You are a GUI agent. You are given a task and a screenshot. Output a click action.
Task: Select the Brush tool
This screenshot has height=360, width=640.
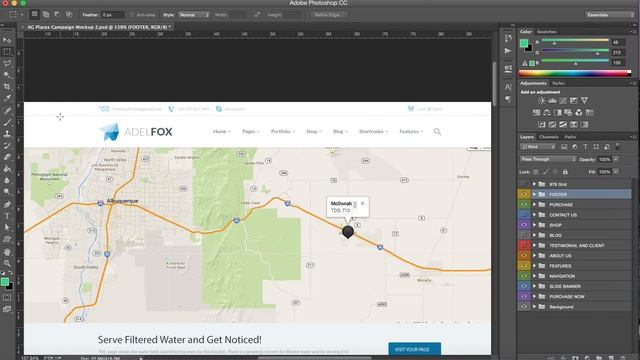tap(7, 122)
